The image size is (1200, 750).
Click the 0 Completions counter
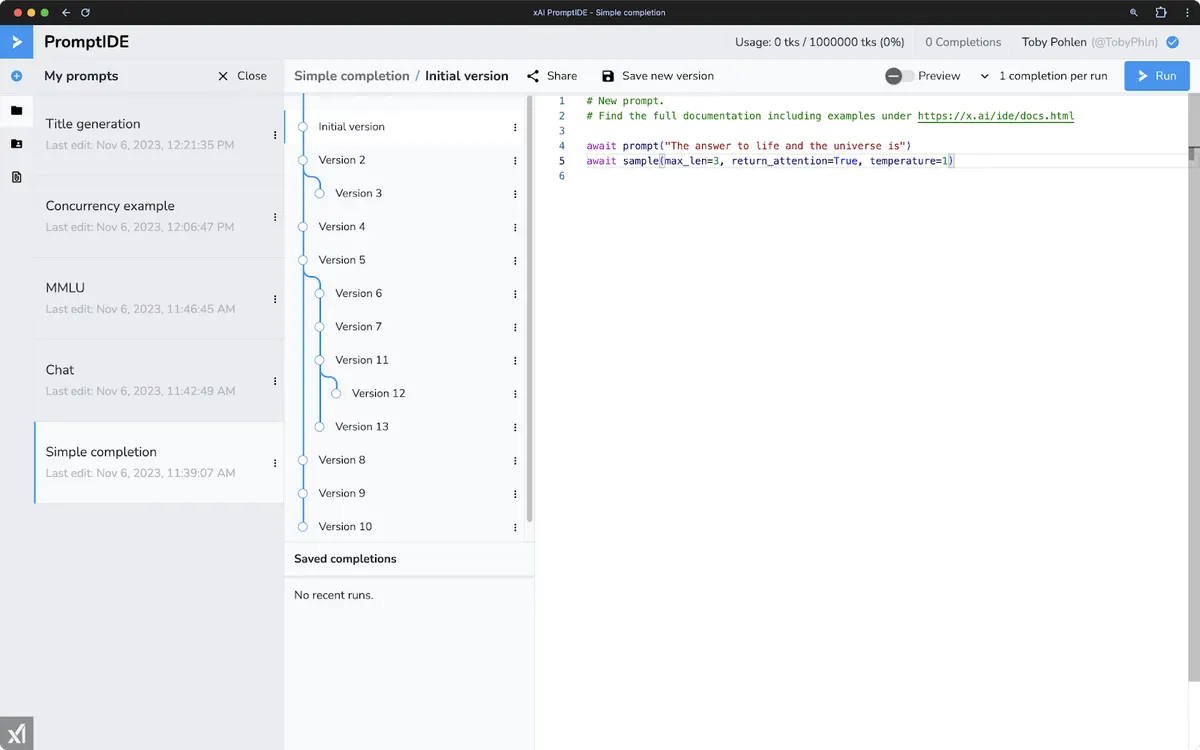point(963,42)
